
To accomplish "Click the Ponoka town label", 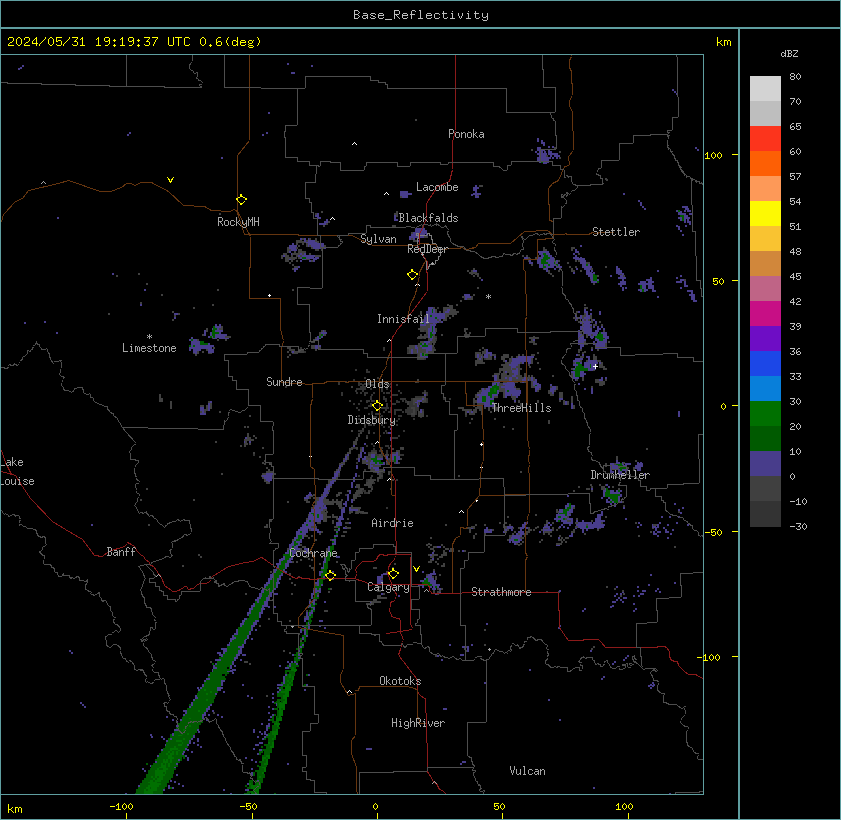I will point(466,134).
